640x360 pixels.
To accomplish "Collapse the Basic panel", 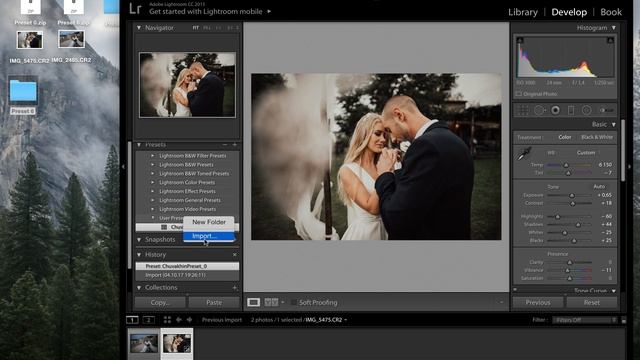I will 613,124.
